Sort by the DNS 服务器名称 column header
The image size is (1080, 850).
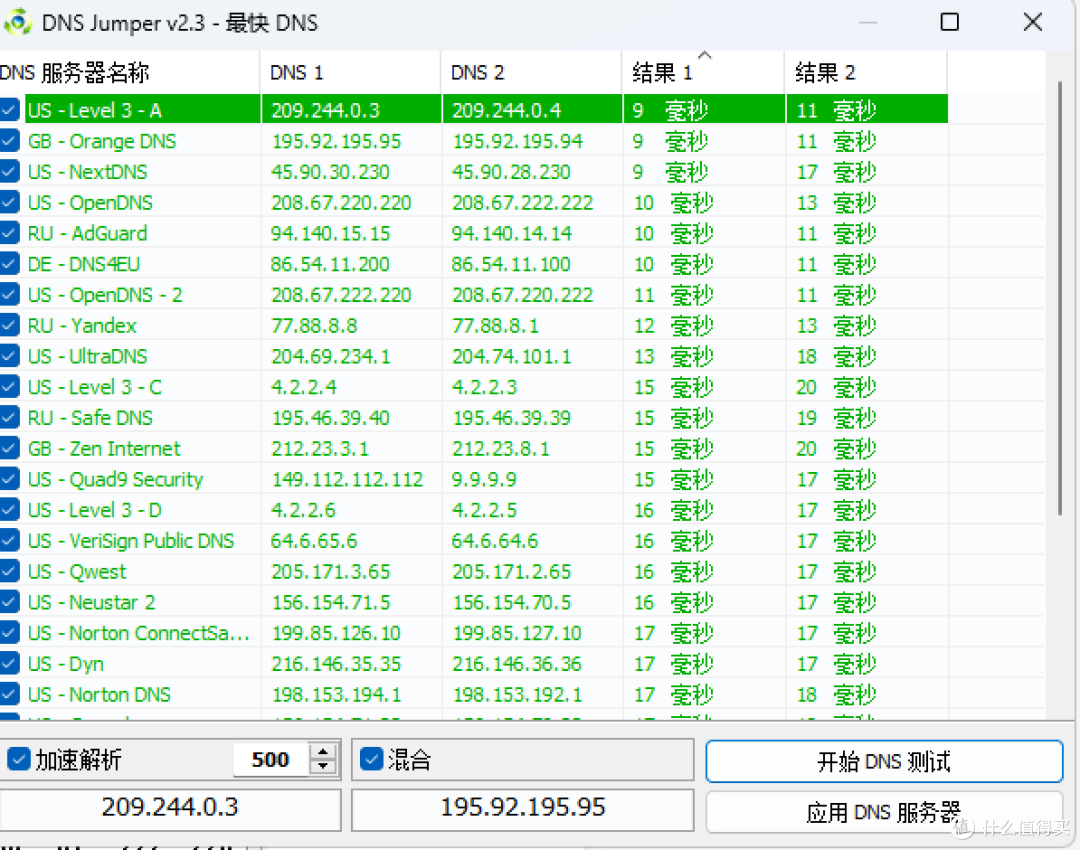[129, 72]
